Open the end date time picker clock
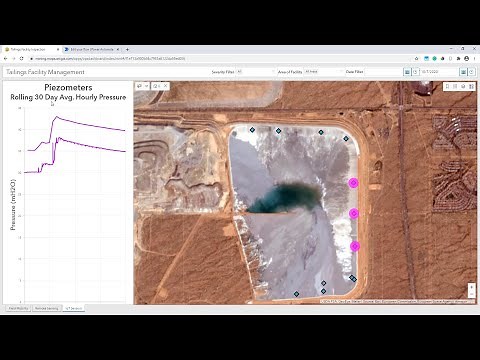 coord(472,72)
